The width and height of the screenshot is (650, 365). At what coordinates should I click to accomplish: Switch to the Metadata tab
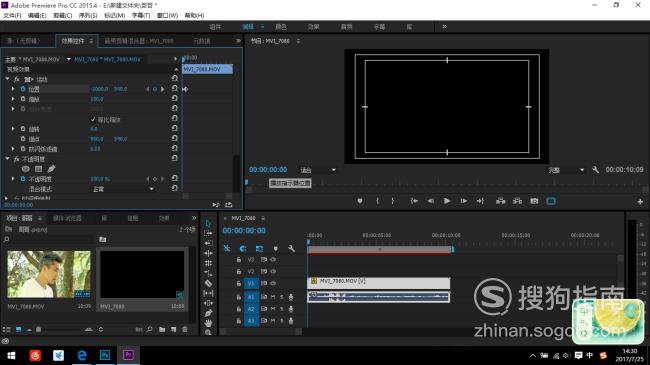click(x=202, y=41)
